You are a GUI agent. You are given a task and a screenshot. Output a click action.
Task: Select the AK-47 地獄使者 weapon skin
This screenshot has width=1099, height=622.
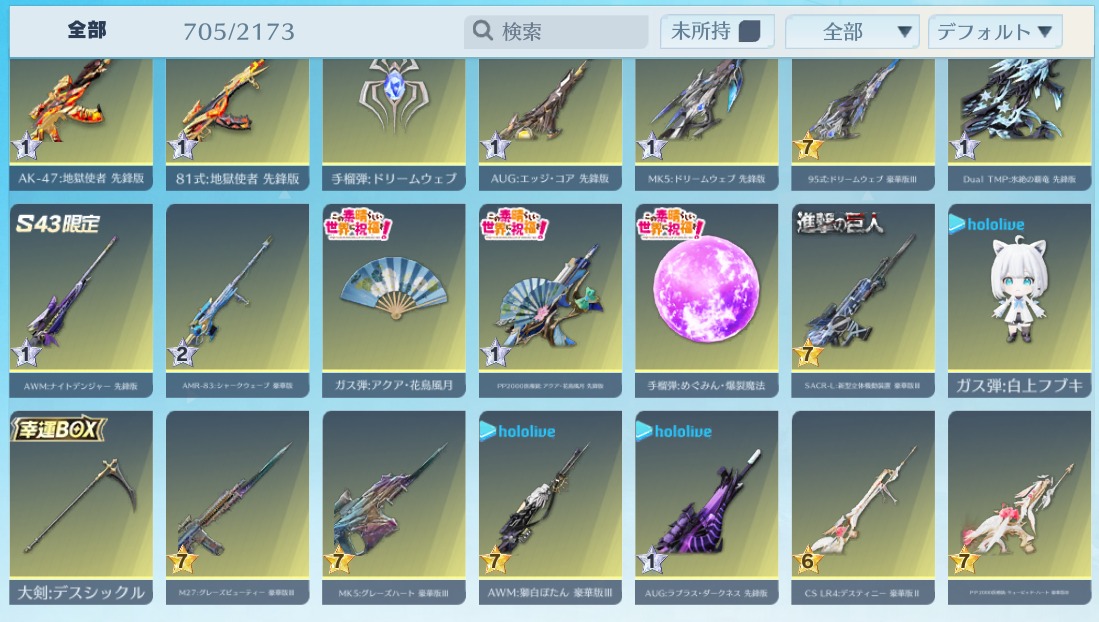click(x=81, y=124)
